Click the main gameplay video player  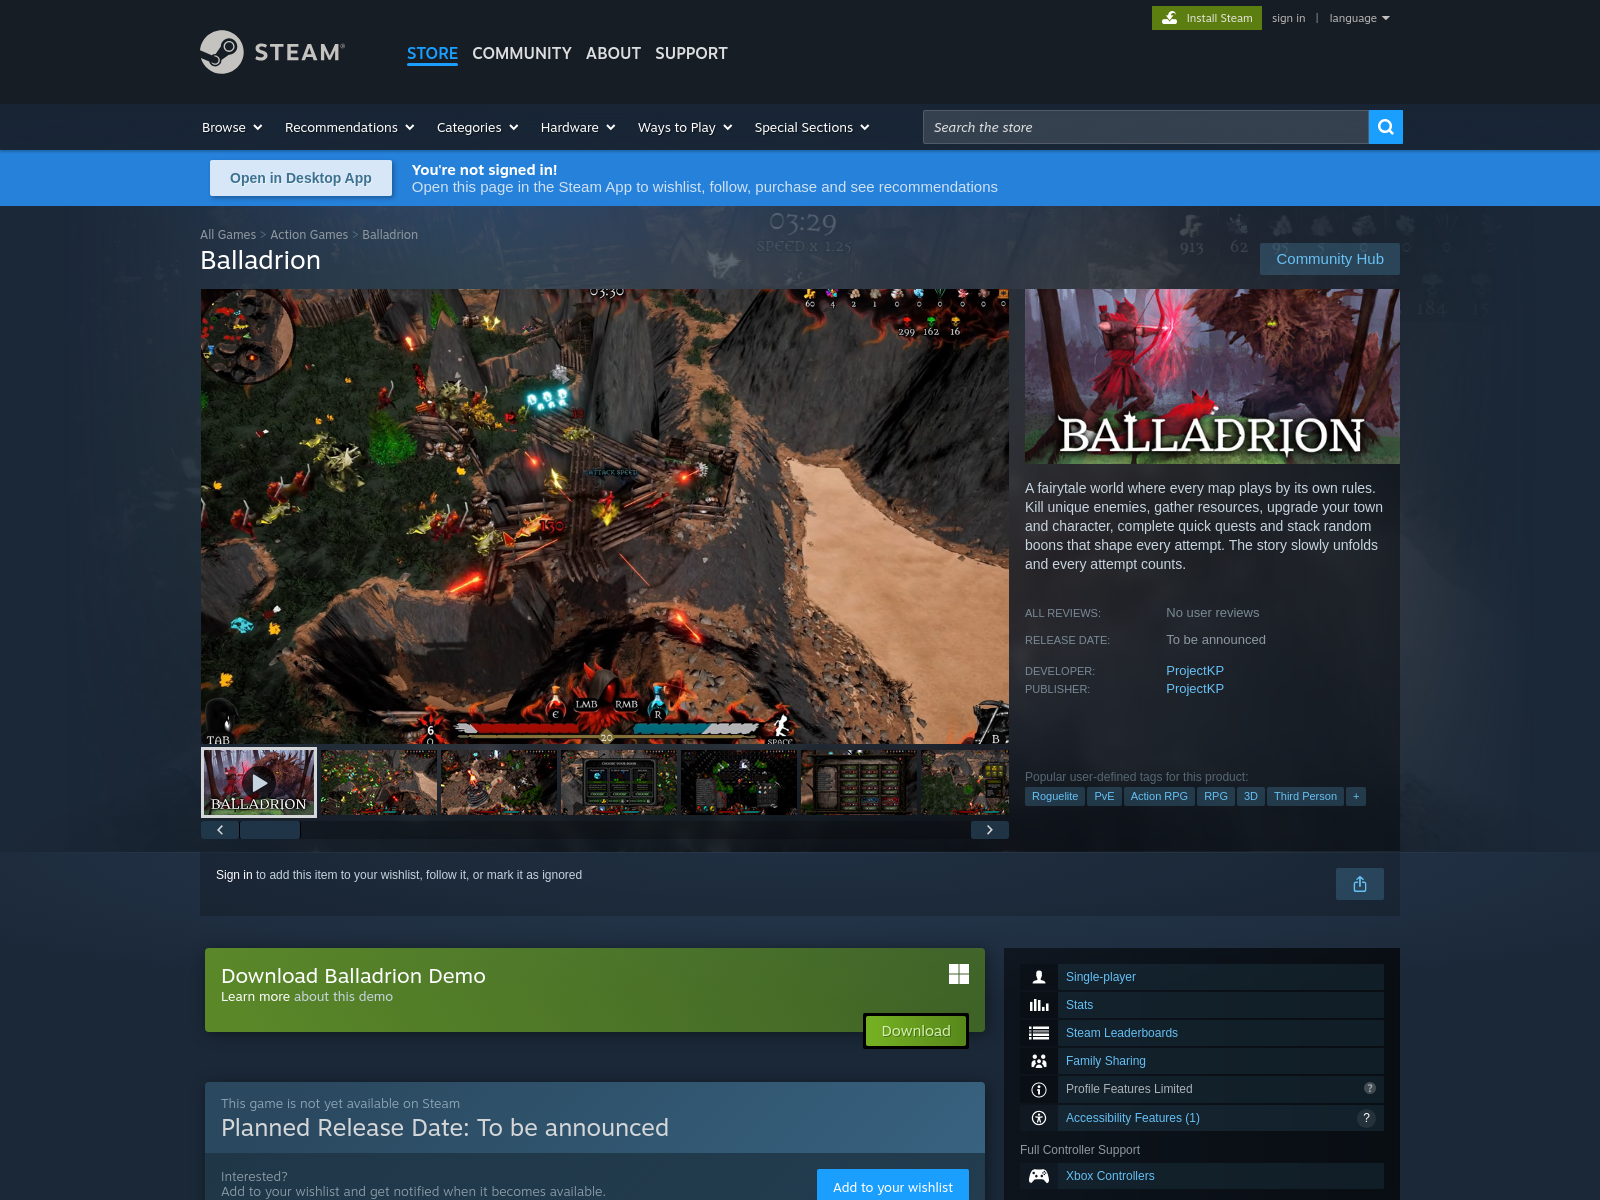605,517
